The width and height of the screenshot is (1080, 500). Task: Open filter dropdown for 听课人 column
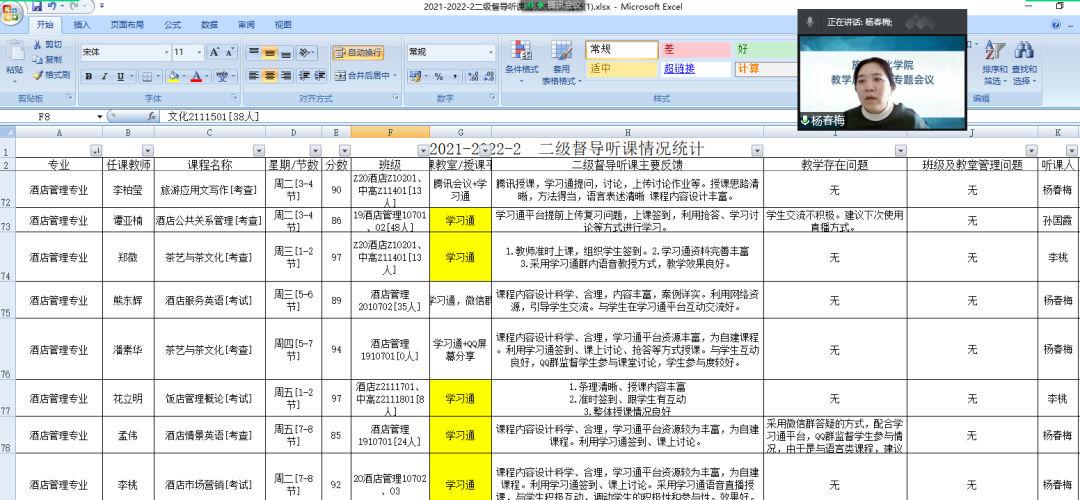1071,150
